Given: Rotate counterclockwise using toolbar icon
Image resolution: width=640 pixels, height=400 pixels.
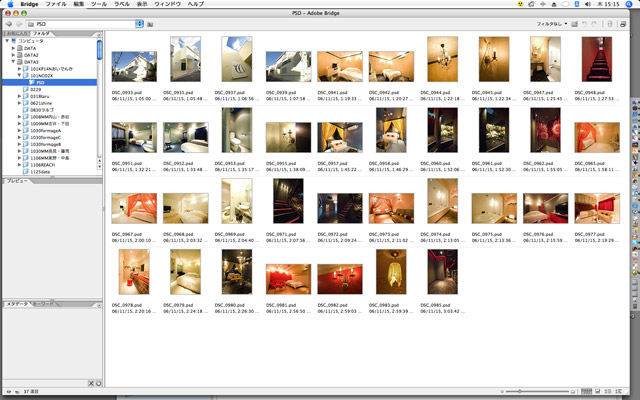Looking at the screenshot, I should (x=584, y=24).
